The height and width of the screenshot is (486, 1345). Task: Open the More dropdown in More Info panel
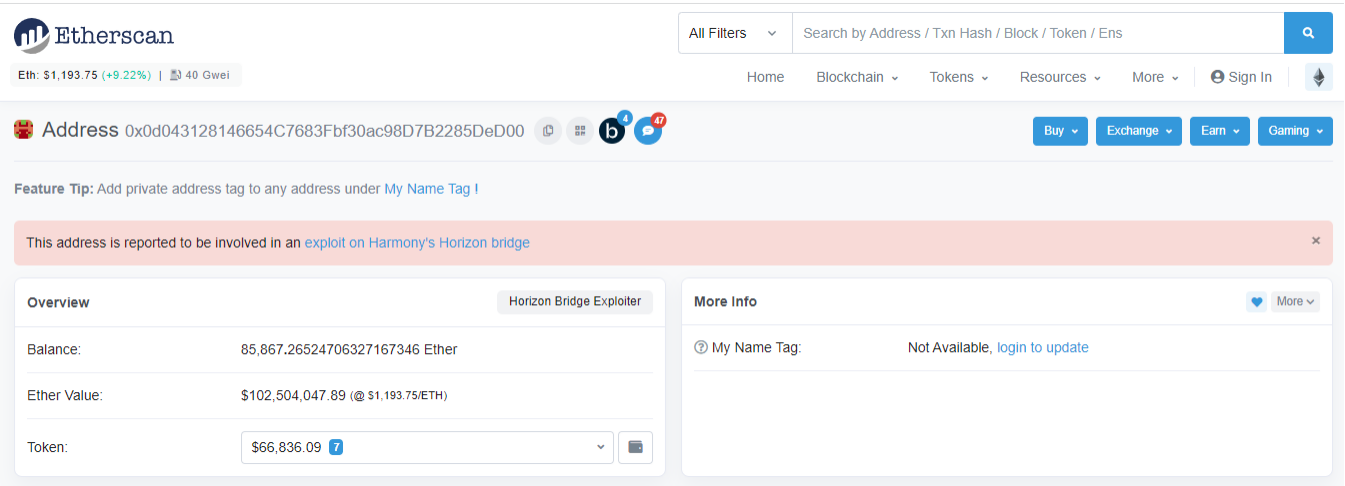[x=1295, y=301]
